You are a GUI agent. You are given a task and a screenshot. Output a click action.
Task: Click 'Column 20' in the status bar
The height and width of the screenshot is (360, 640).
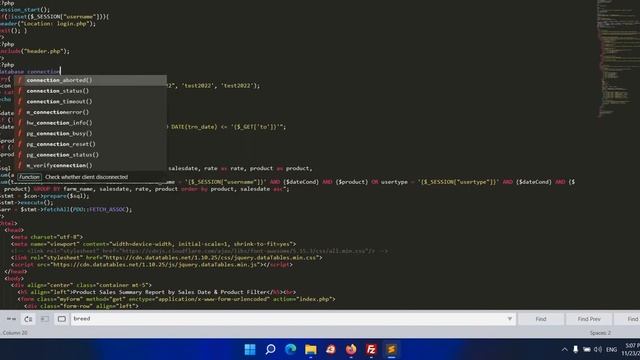[x=15, y=333]
